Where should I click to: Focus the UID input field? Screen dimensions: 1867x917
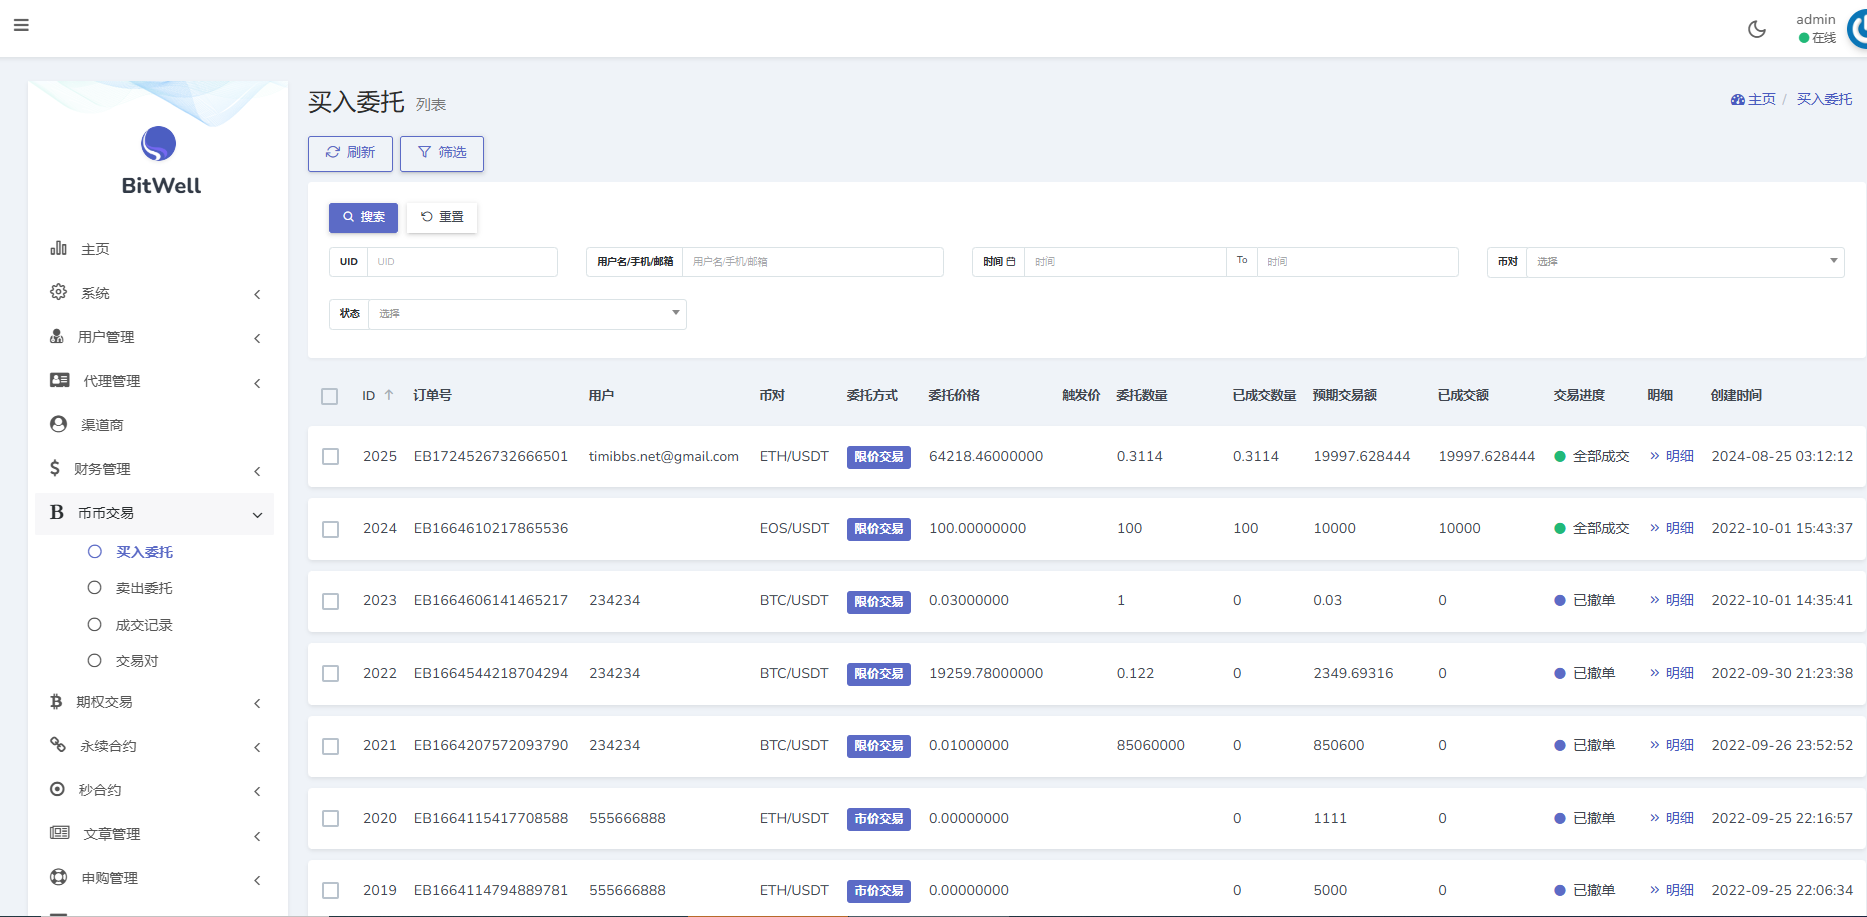[462, 262]
